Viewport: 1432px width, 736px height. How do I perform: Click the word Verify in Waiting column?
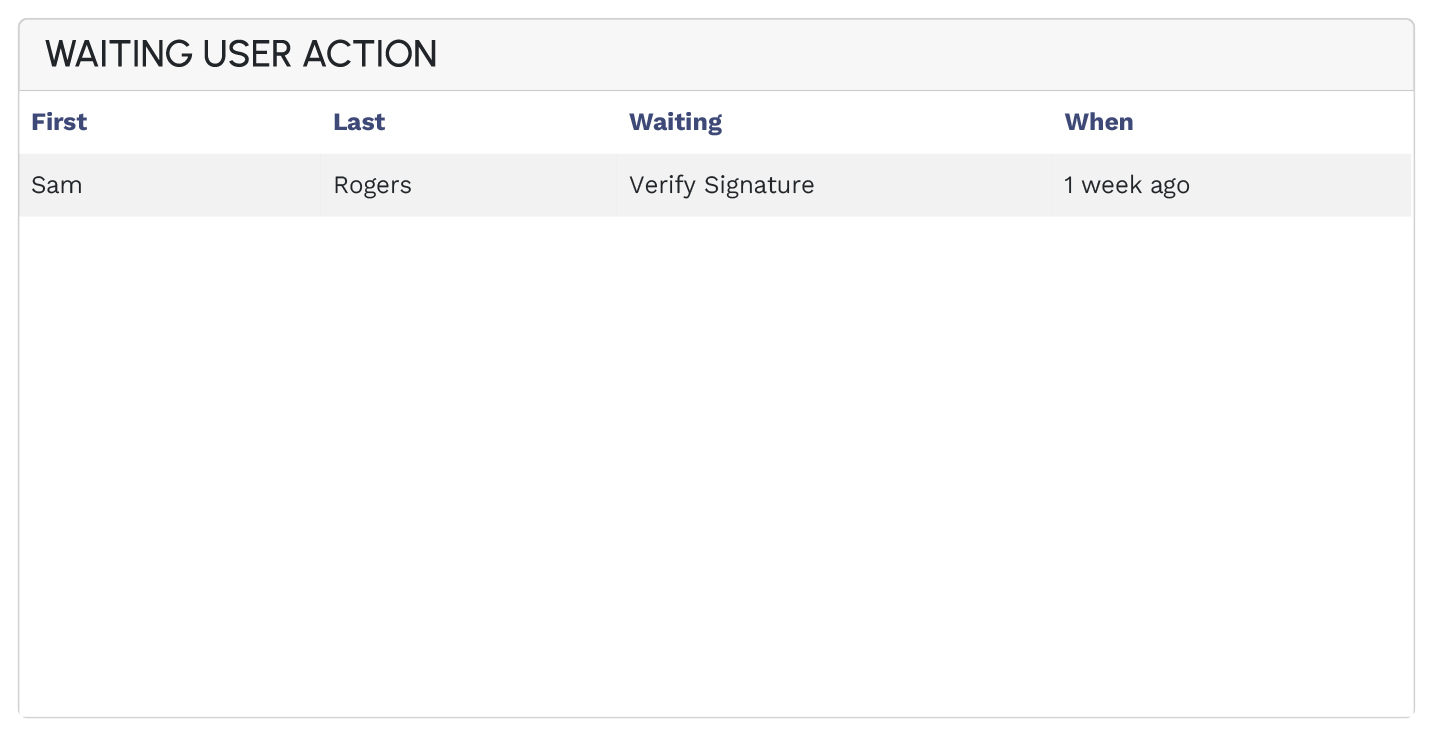pyautogui.click(x=662, y=185)
